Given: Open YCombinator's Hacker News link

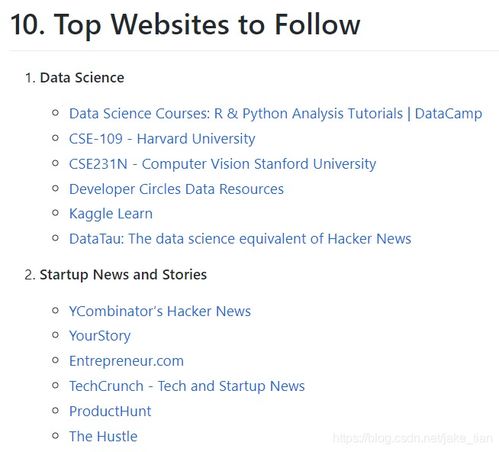Looking at the screenshot, I should click(x=160, y=311).
